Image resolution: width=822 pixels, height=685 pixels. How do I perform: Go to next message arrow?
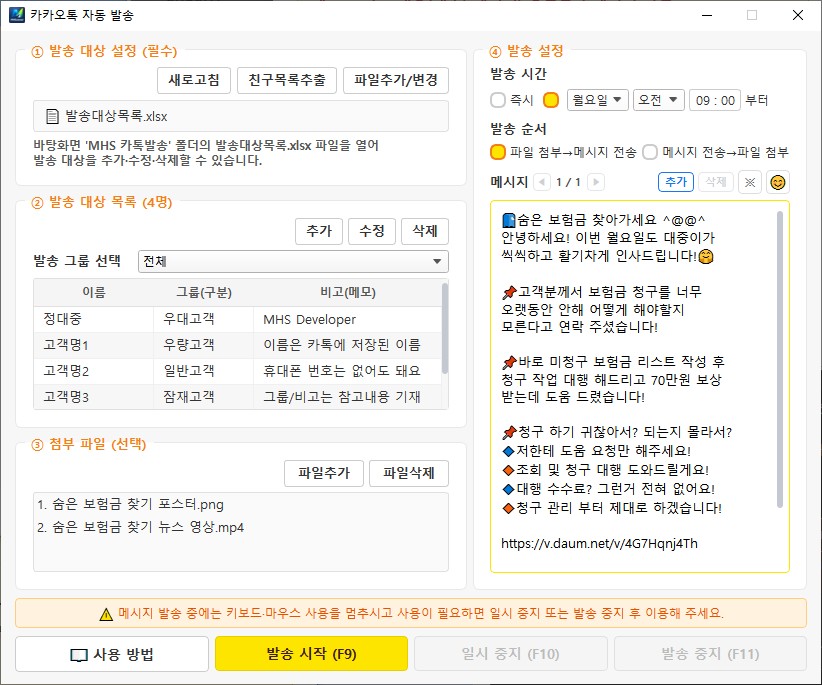[x=596, y=182]
